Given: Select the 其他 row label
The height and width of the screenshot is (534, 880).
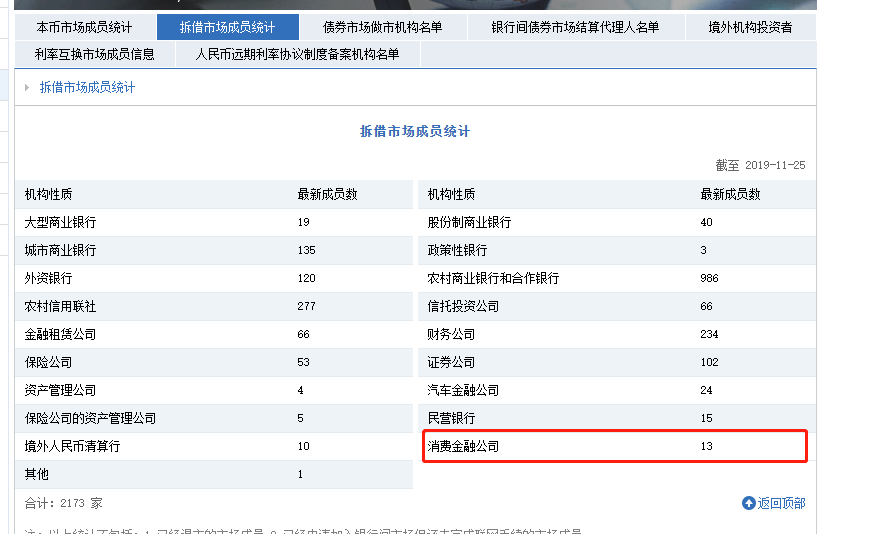Looking at the screenshot, I should click(x=36, y=474).
